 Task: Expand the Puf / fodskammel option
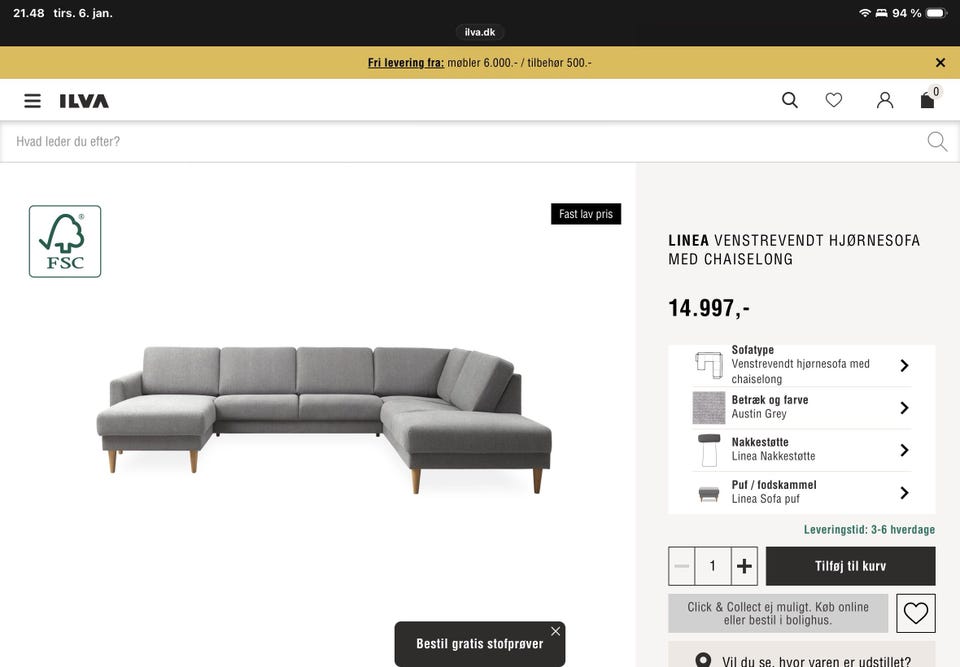[801, 492]
